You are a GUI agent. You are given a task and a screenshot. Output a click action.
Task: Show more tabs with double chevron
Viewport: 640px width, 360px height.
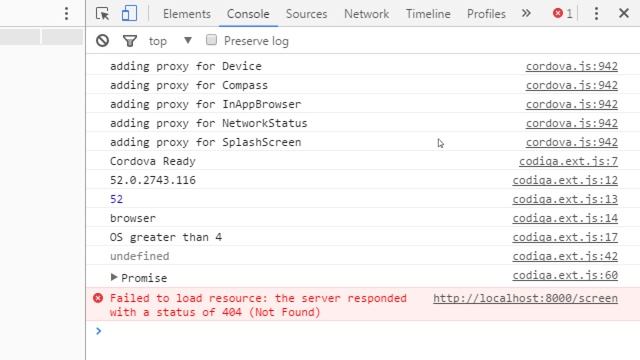tap(526, 13)
